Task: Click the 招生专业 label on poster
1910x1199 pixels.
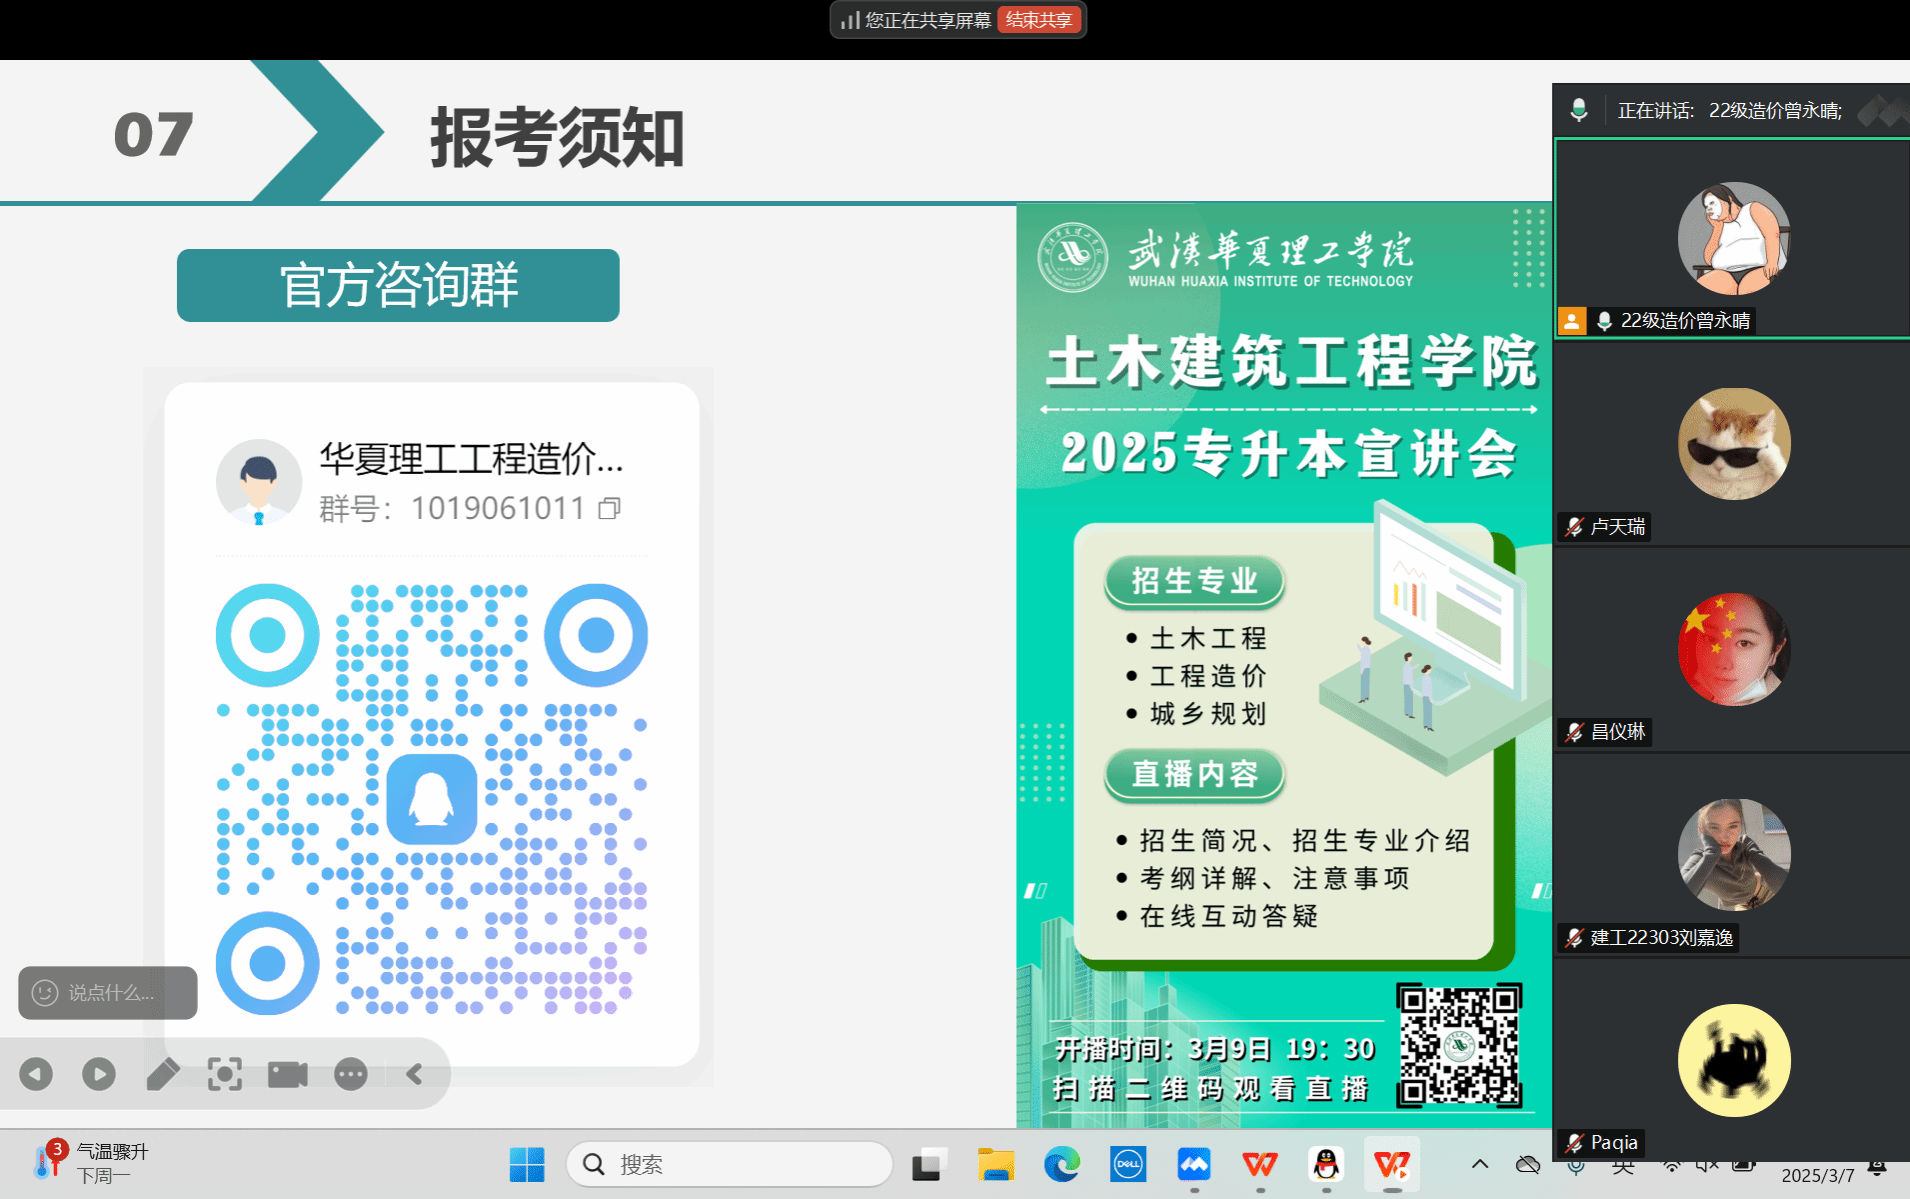Action: (x=1194, y=581)
